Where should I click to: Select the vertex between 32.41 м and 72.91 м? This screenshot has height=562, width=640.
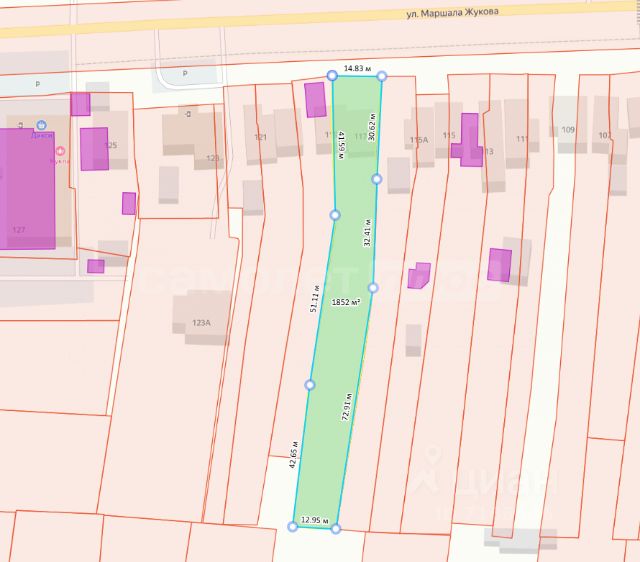click(373, 288)
